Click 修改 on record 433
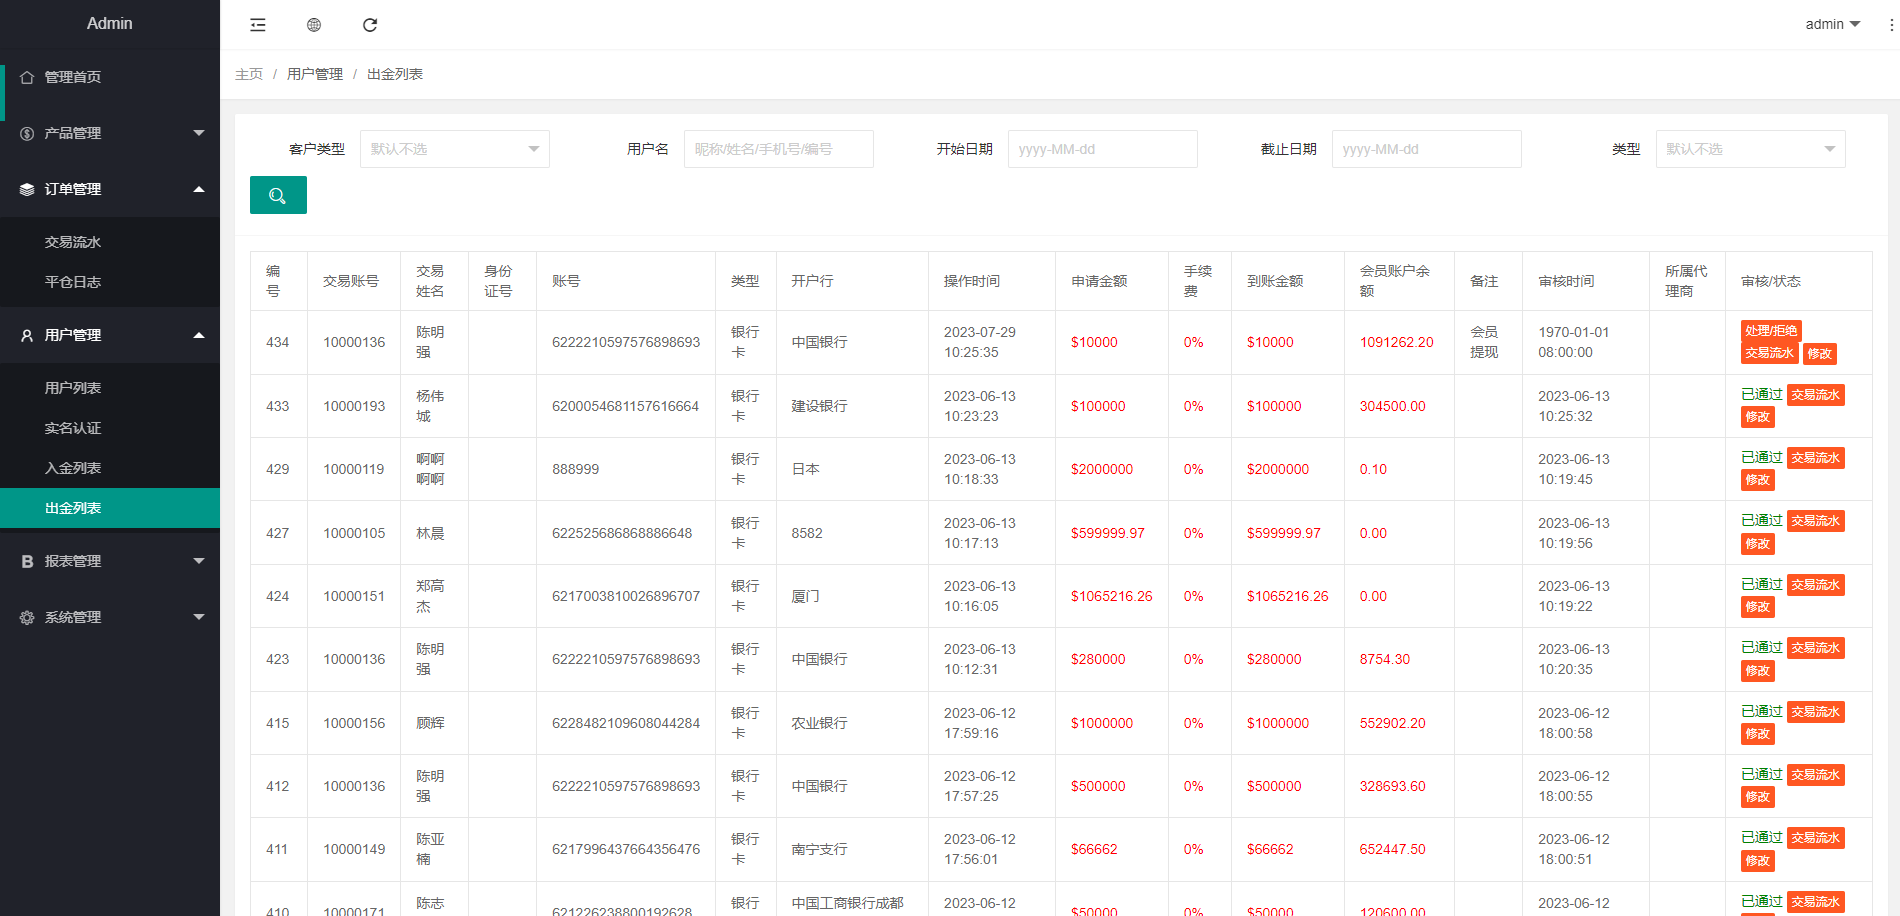1900x916 pixels. (1757, 417)
